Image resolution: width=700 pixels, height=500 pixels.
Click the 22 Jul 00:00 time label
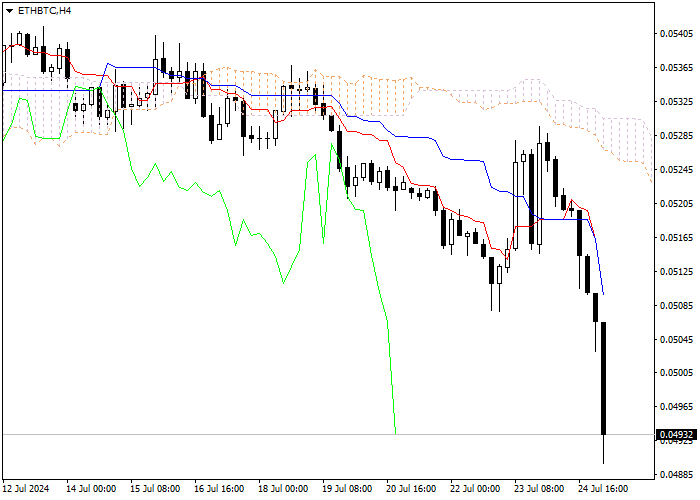(x=475, y=488)
